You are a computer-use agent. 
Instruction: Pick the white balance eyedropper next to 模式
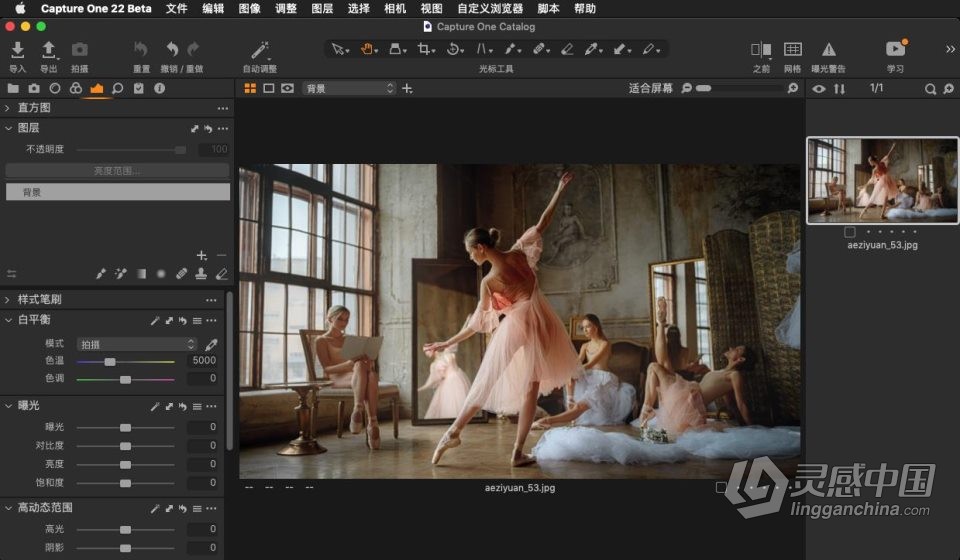(x=211, y=344)
